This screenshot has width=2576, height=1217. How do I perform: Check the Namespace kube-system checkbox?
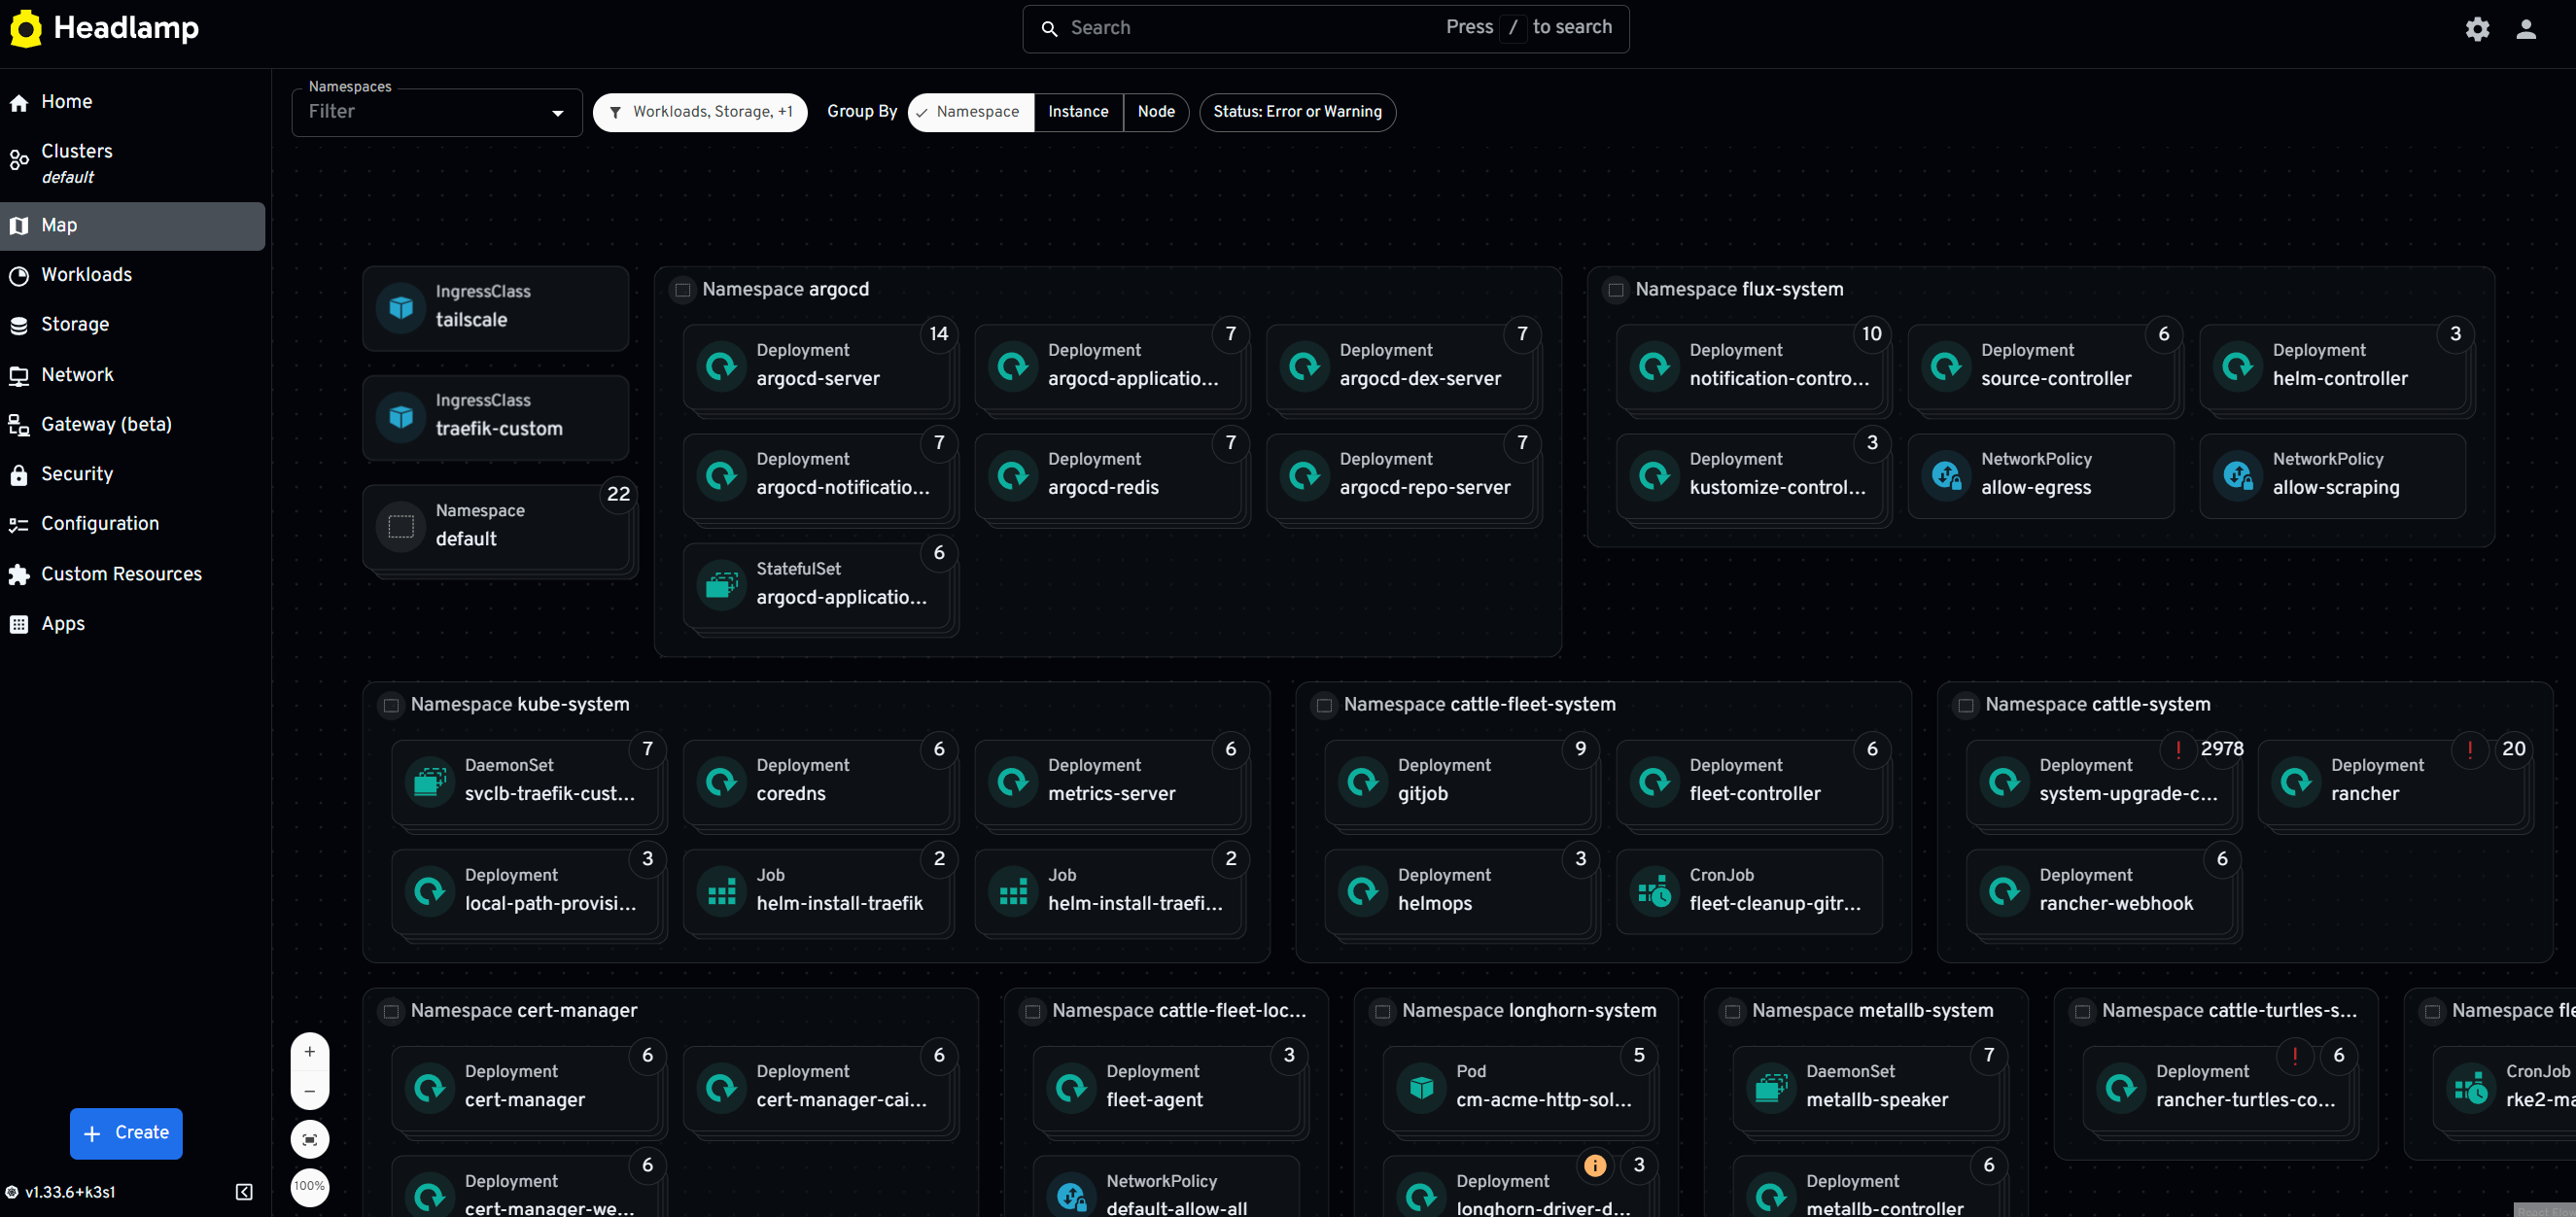(x=391, y=704)
